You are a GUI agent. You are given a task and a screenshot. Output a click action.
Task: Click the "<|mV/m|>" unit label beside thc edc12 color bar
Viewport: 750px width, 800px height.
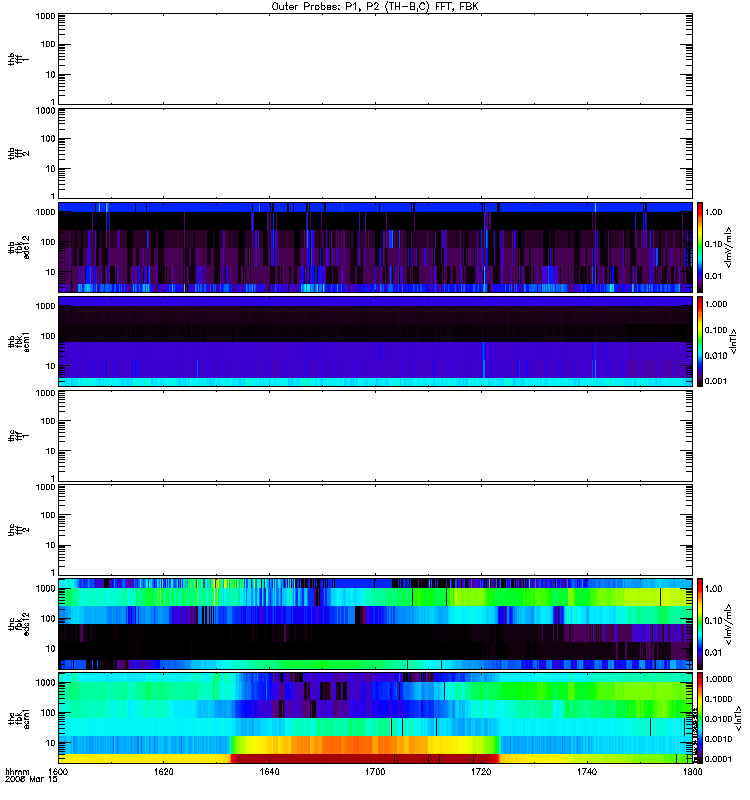coord(729,624)
